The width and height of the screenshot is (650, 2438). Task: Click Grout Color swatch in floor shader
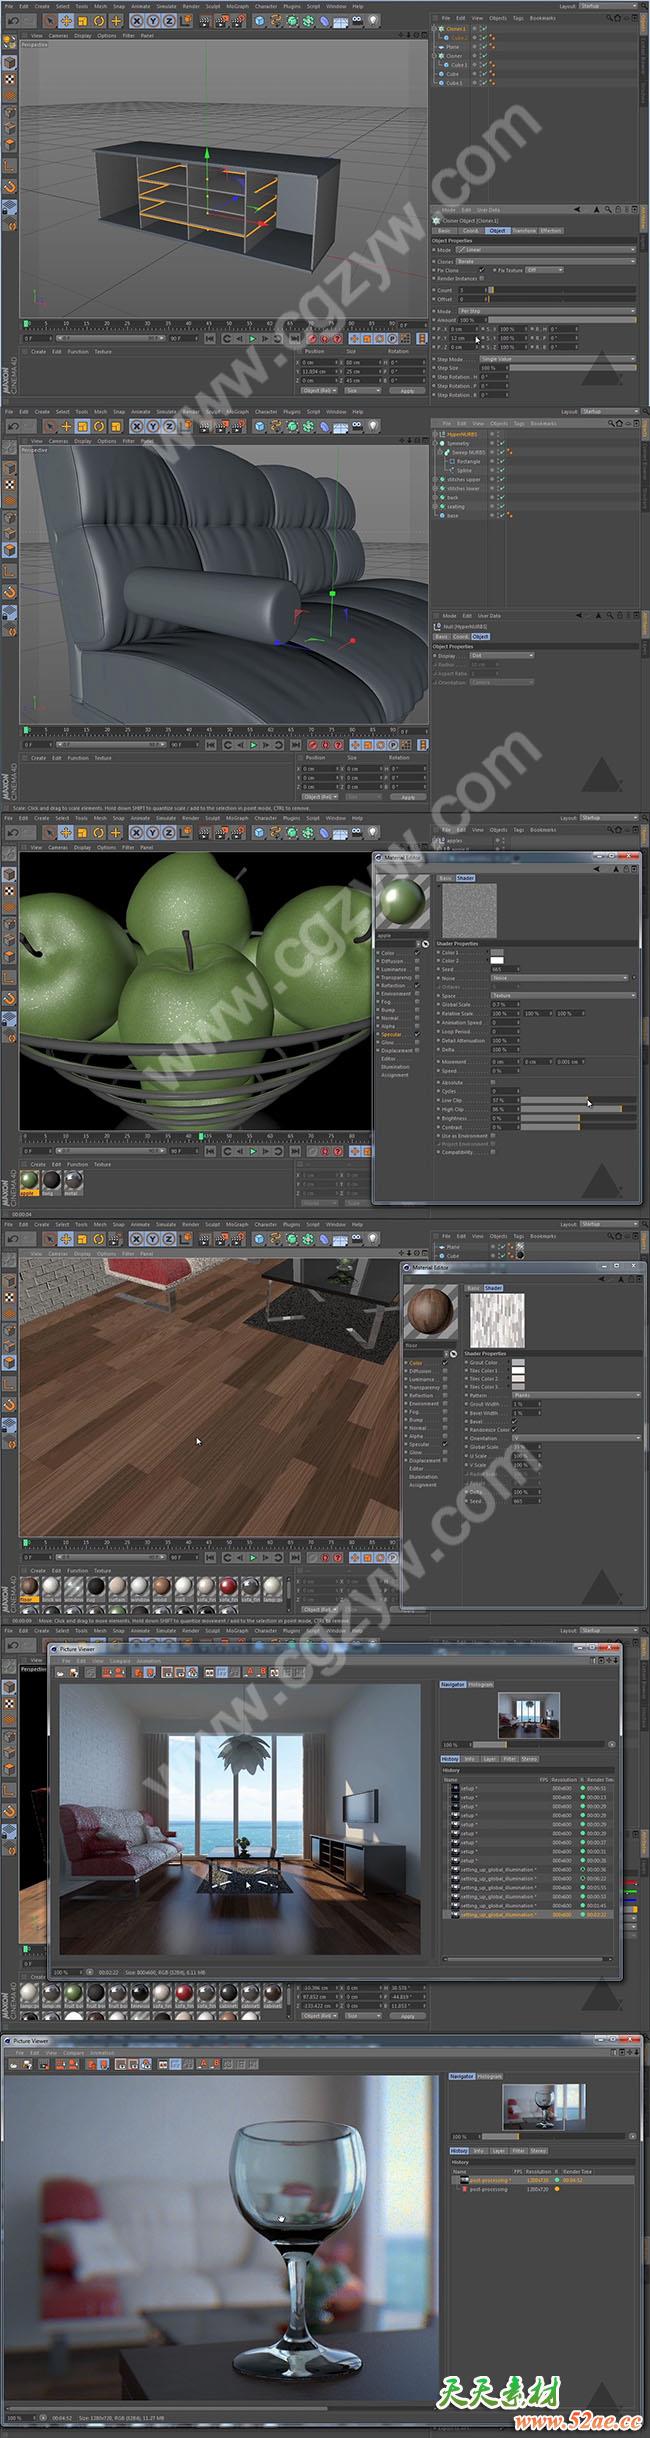coord(518,1362)
